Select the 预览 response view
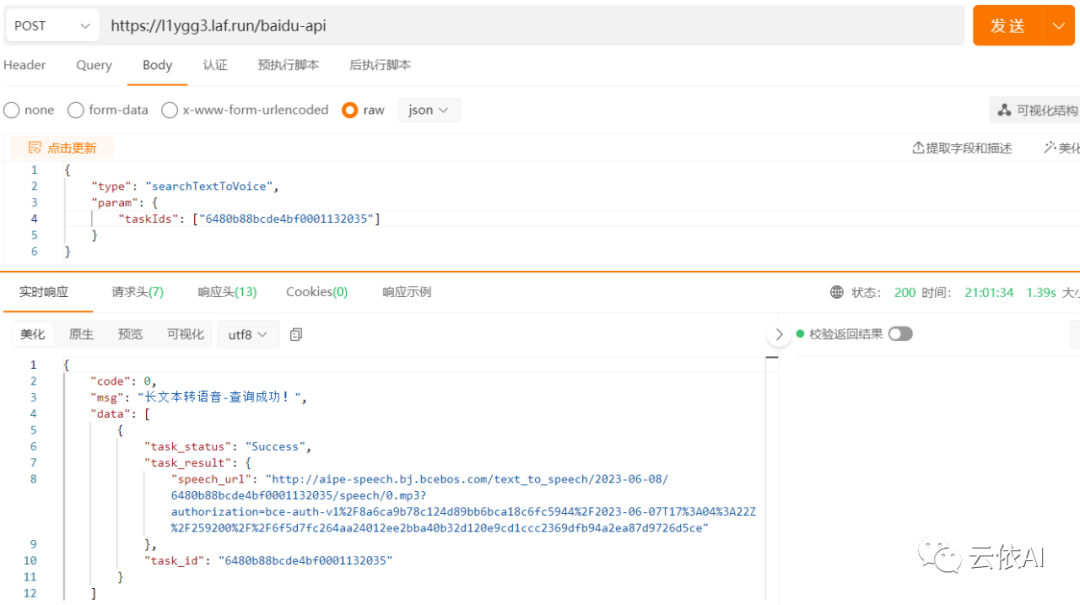 pos(129,334)
